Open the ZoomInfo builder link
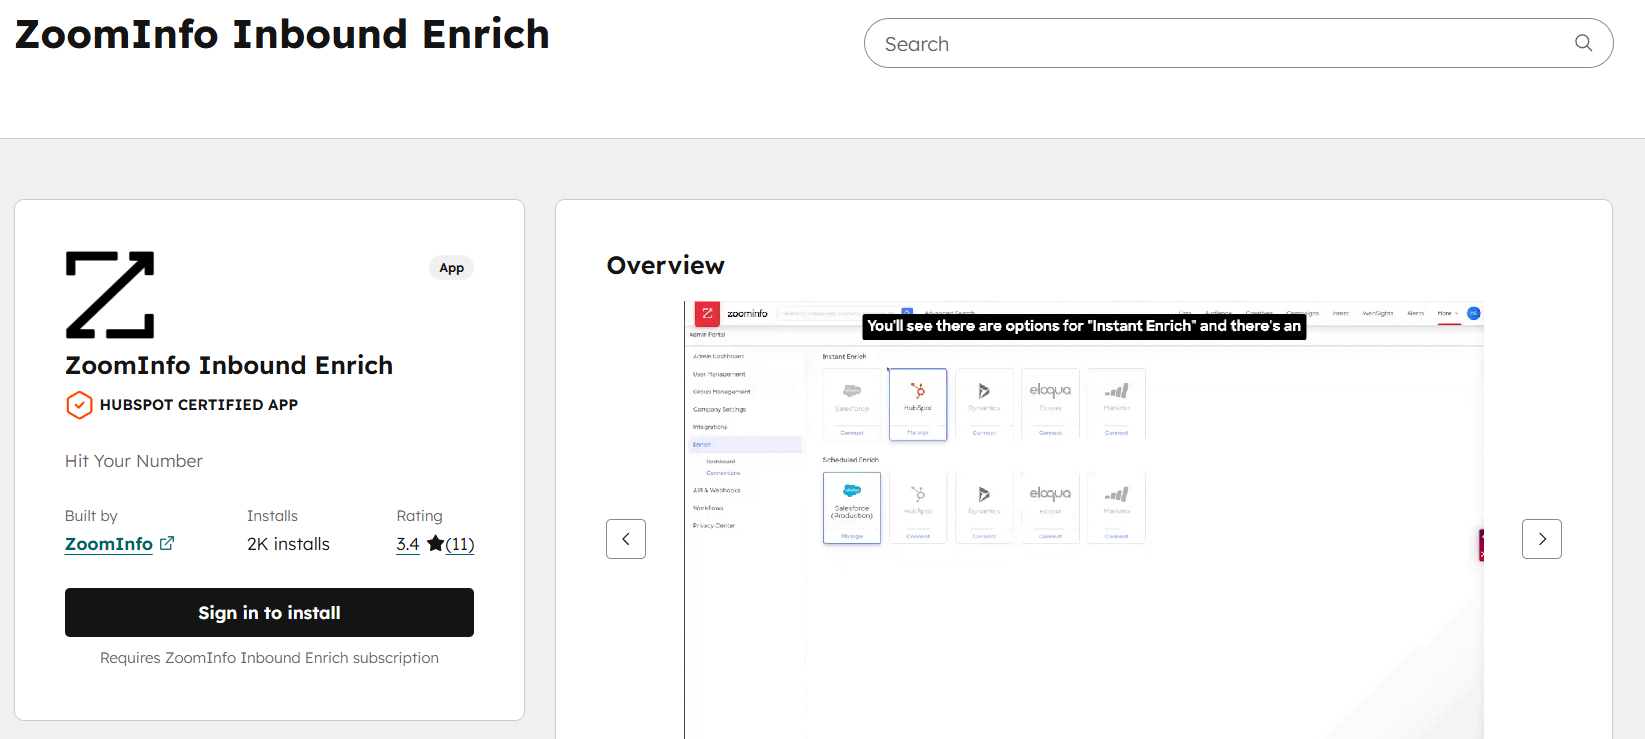The height and width of the screenshot is (739, 1645). [109, 544]
